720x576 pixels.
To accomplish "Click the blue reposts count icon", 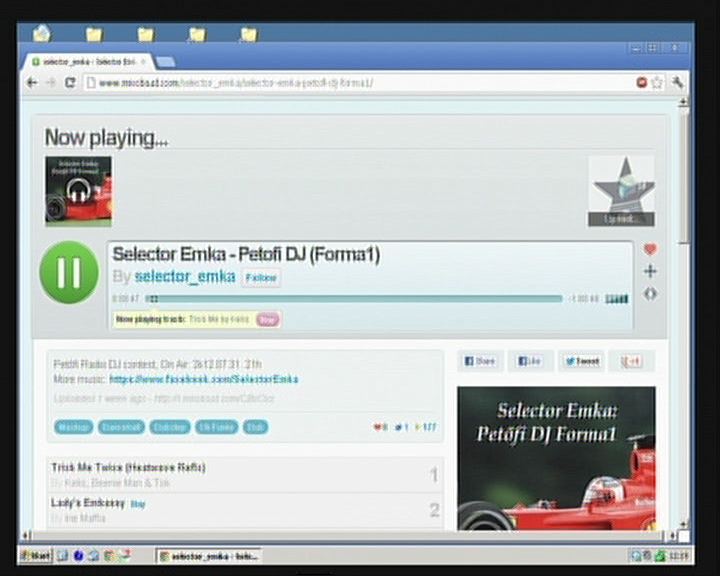I will (x=401, y=428).
